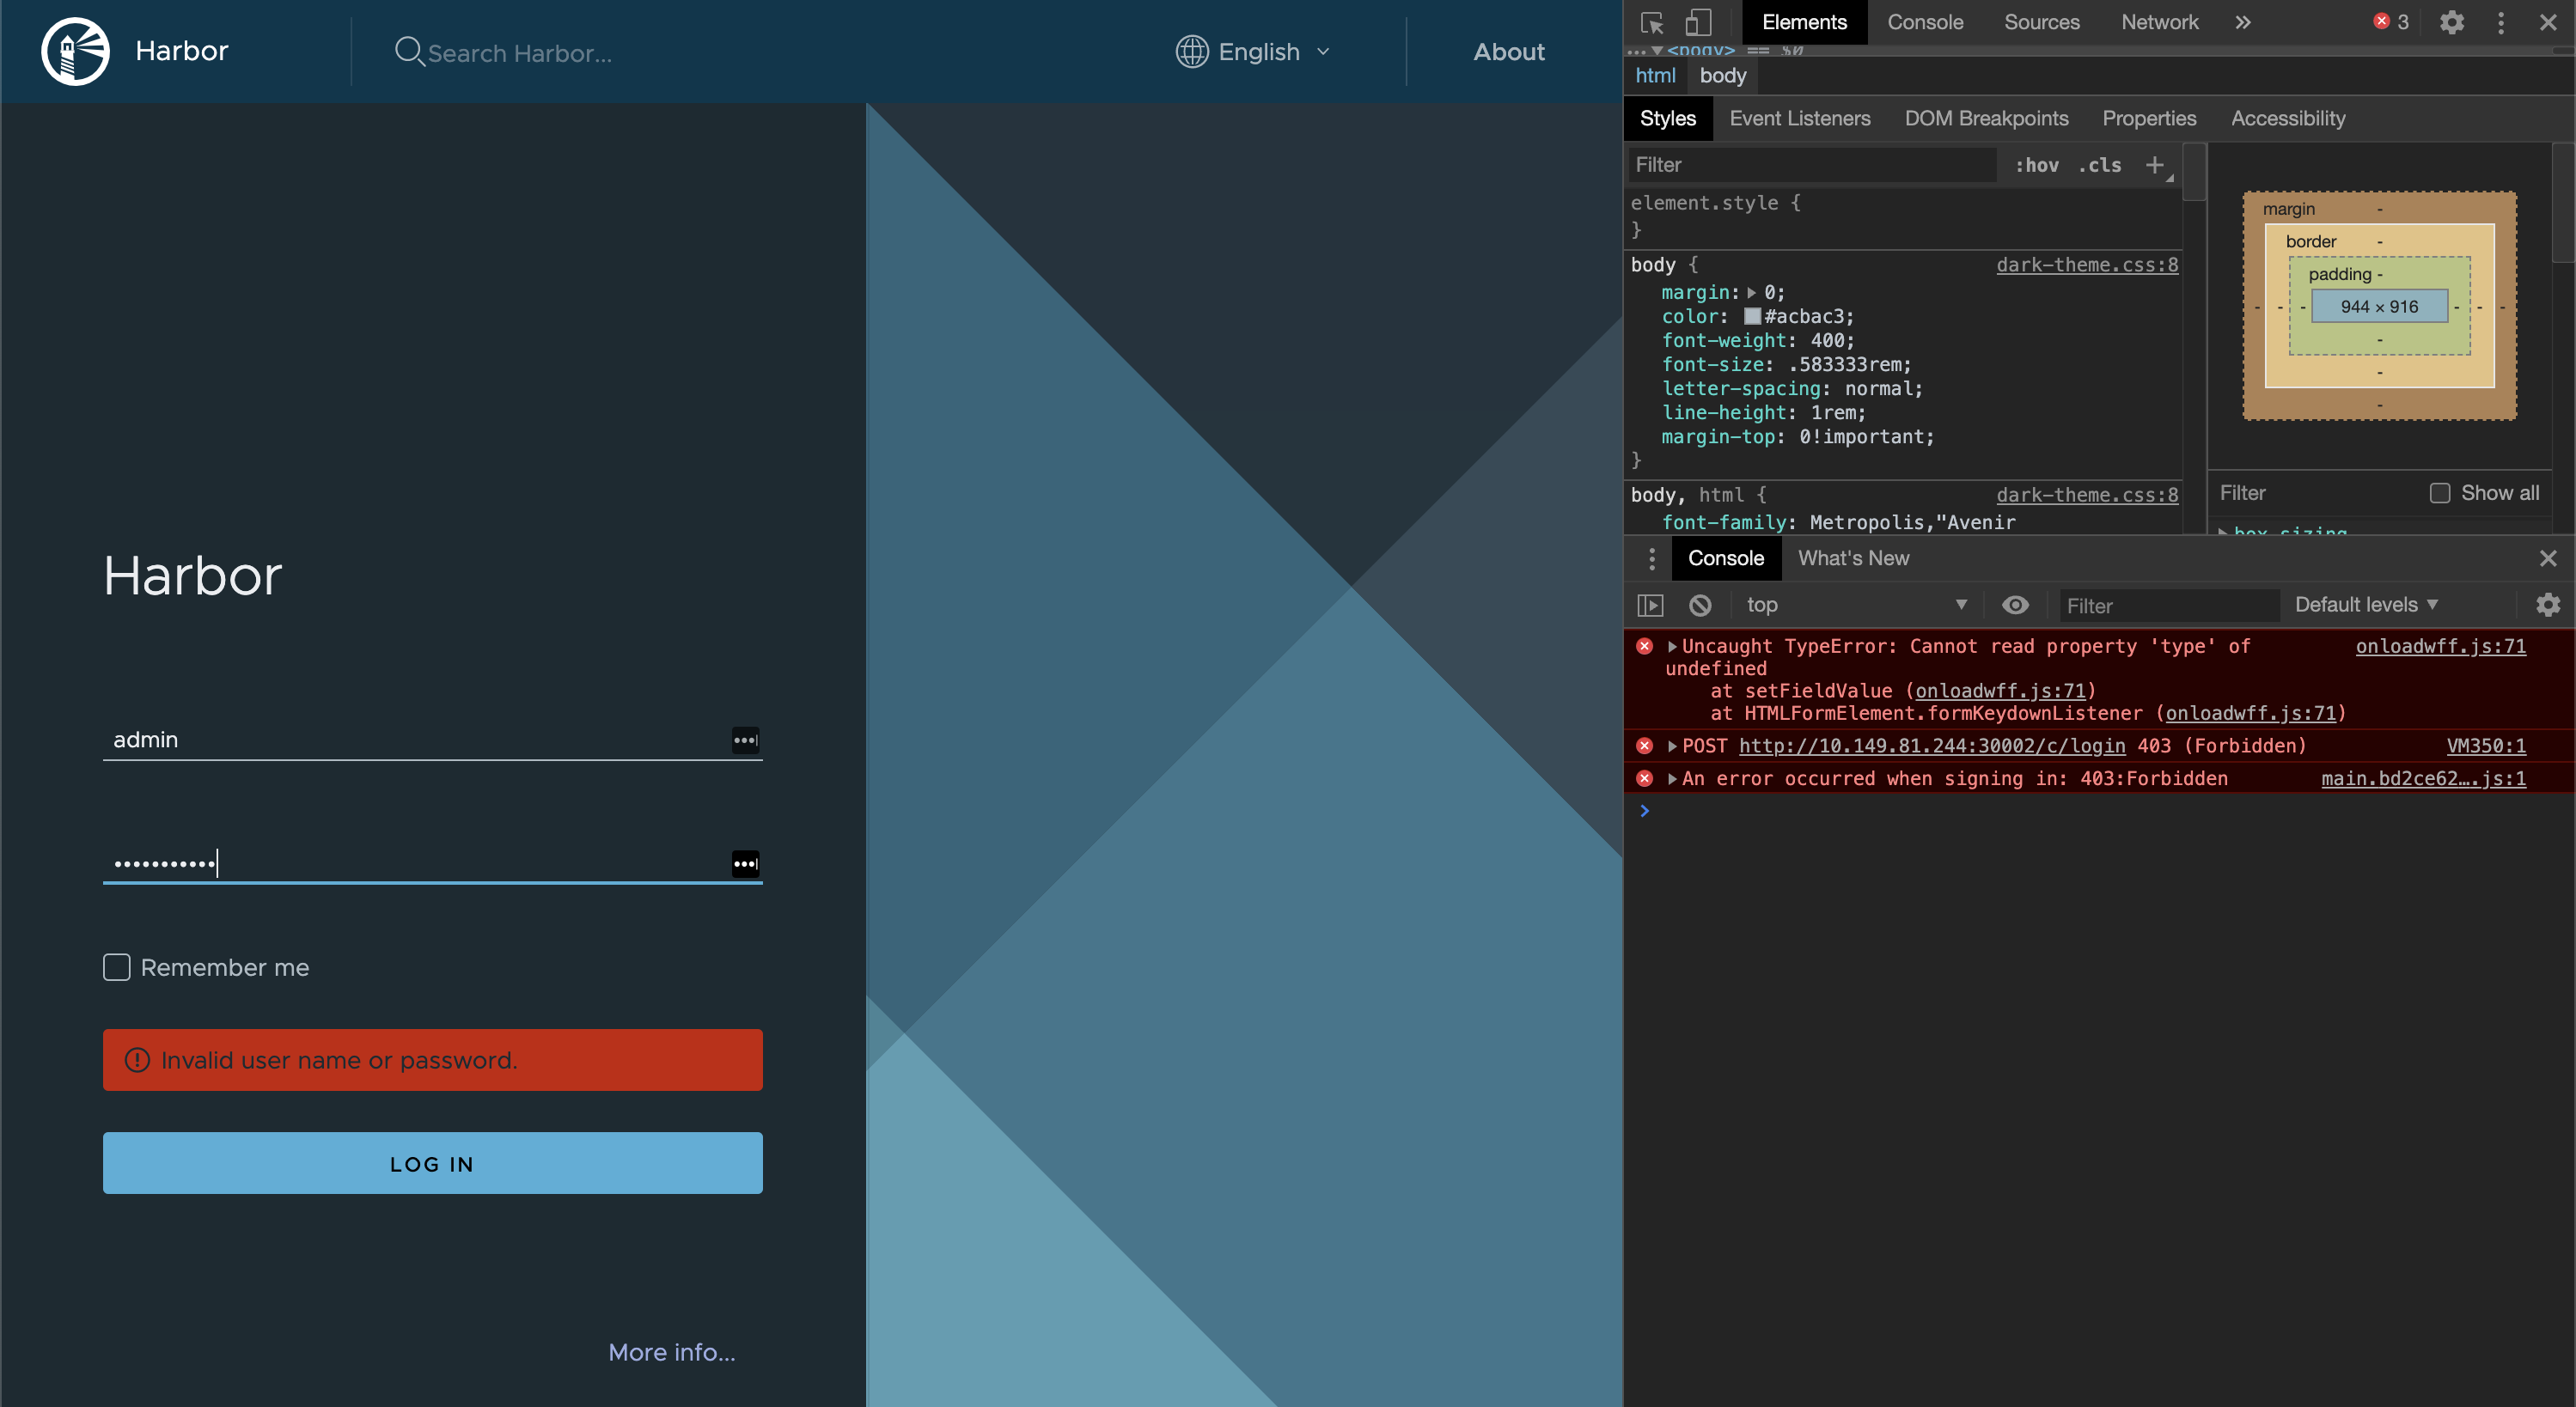Click the live expression eye icon

(x=2015, y=605)
